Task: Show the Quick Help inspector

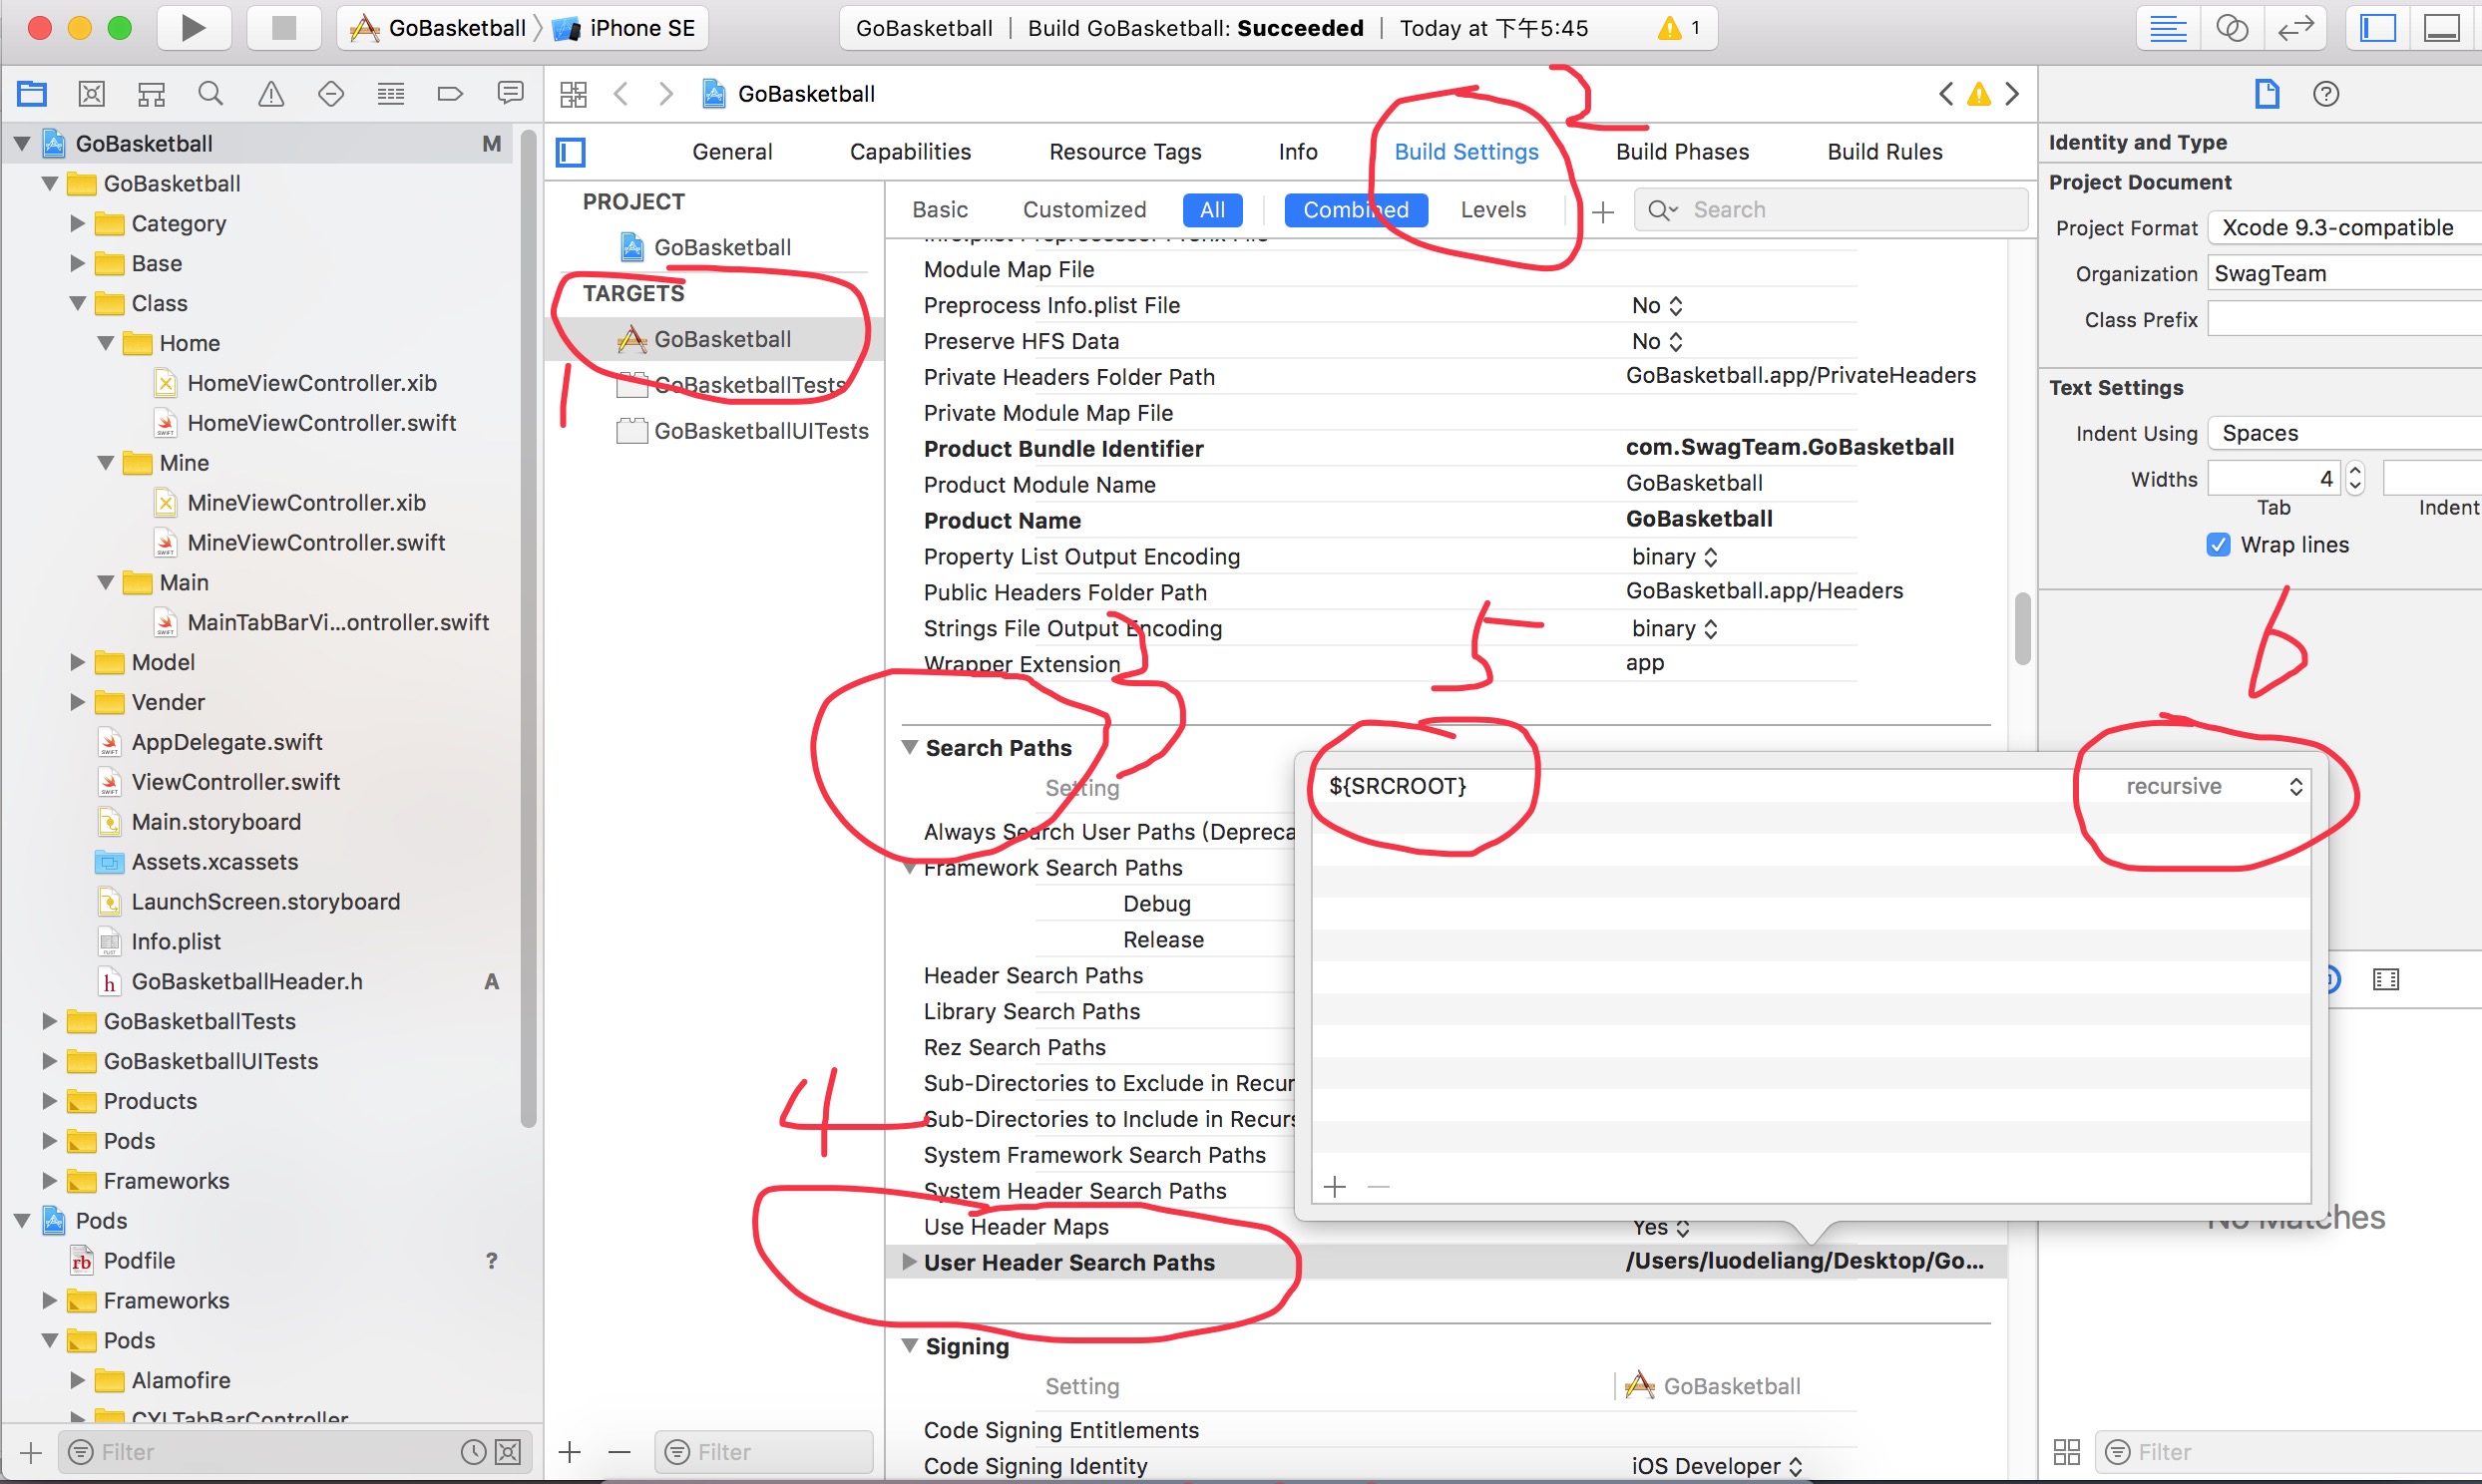Action: (2326, 94)
